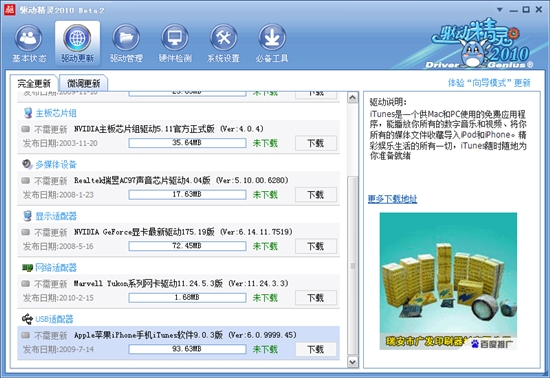Select the 多媒体设备 category heading
Viewport: 550px width, 378px height.
pyautogui.click(x=56, y=164)
